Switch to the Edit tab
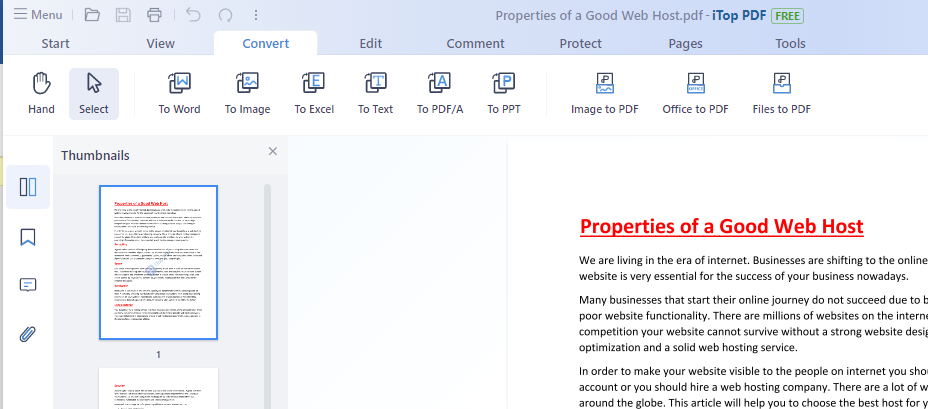 (x=370, y=43)
